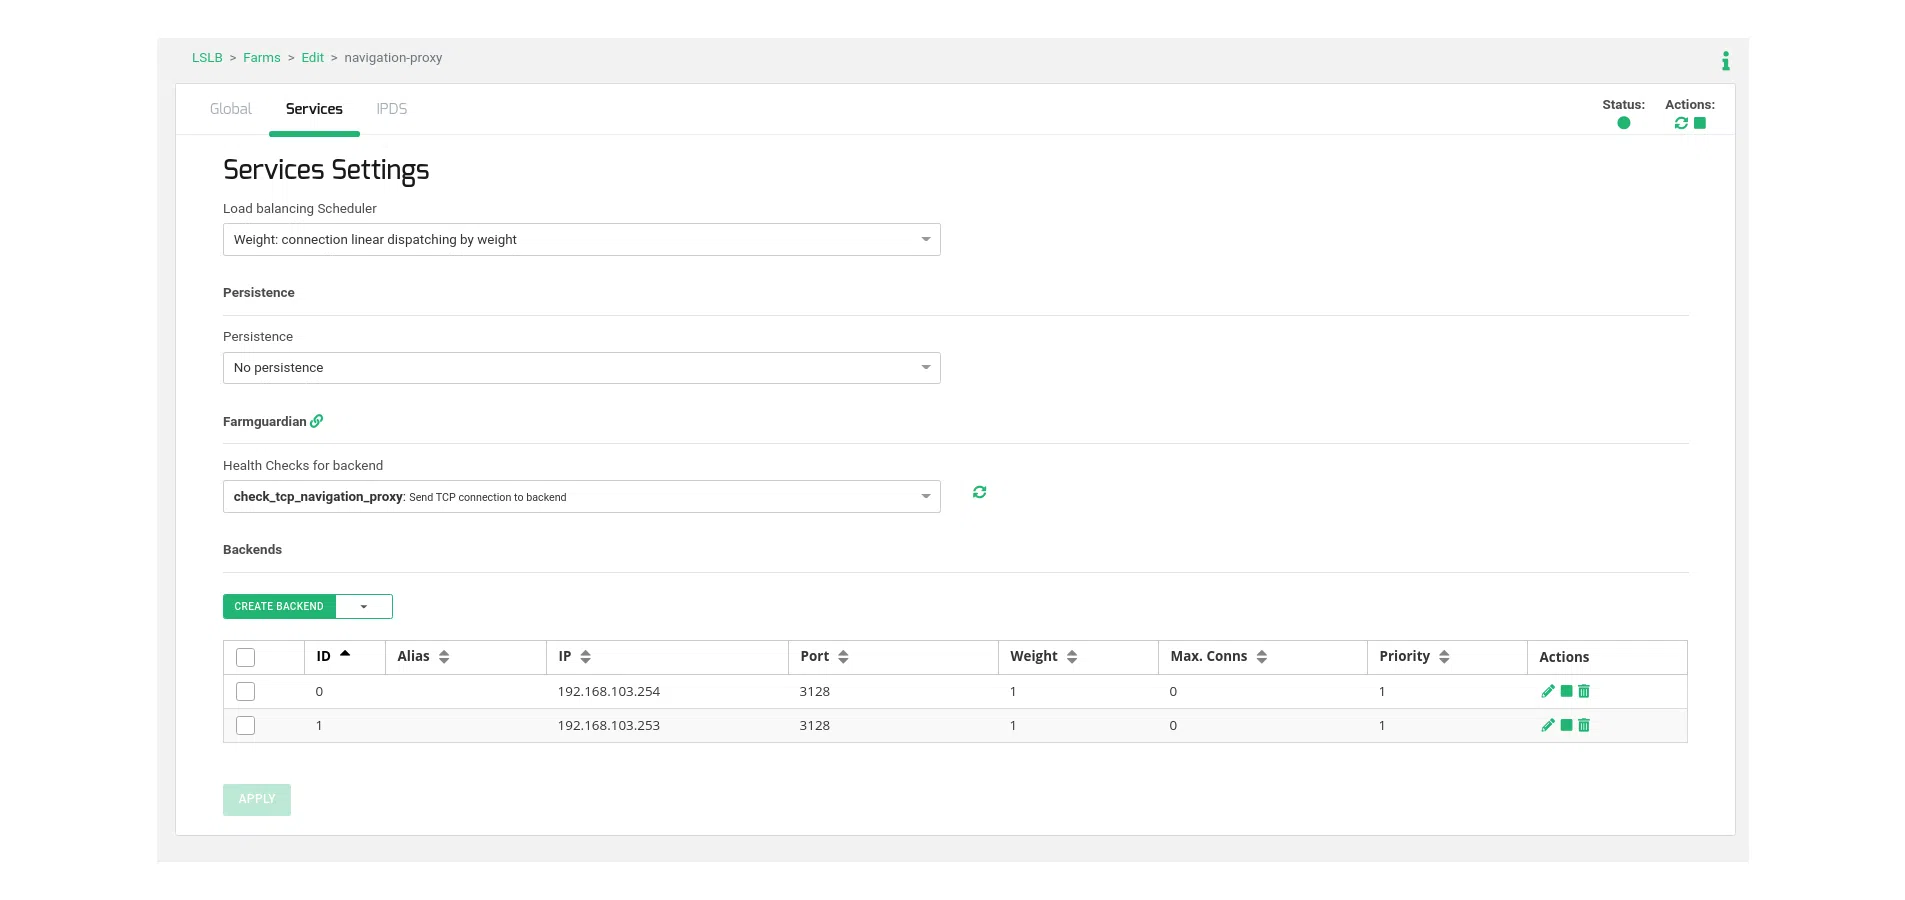The height and width of the screenshot is (900, 1905).
Task: Stop backend 192.168.103.254 using square icon
Action: click(1567, 691)
